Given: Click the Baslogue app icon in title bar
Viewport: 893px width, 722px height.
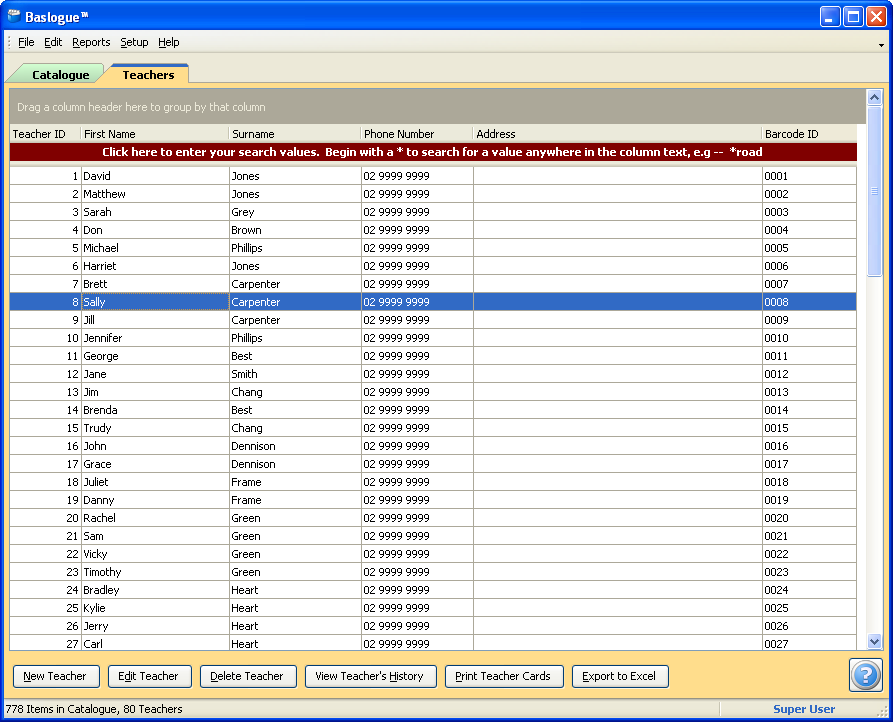Looking at the screenshot, I should pyautogui.click(x=14, y=16).
